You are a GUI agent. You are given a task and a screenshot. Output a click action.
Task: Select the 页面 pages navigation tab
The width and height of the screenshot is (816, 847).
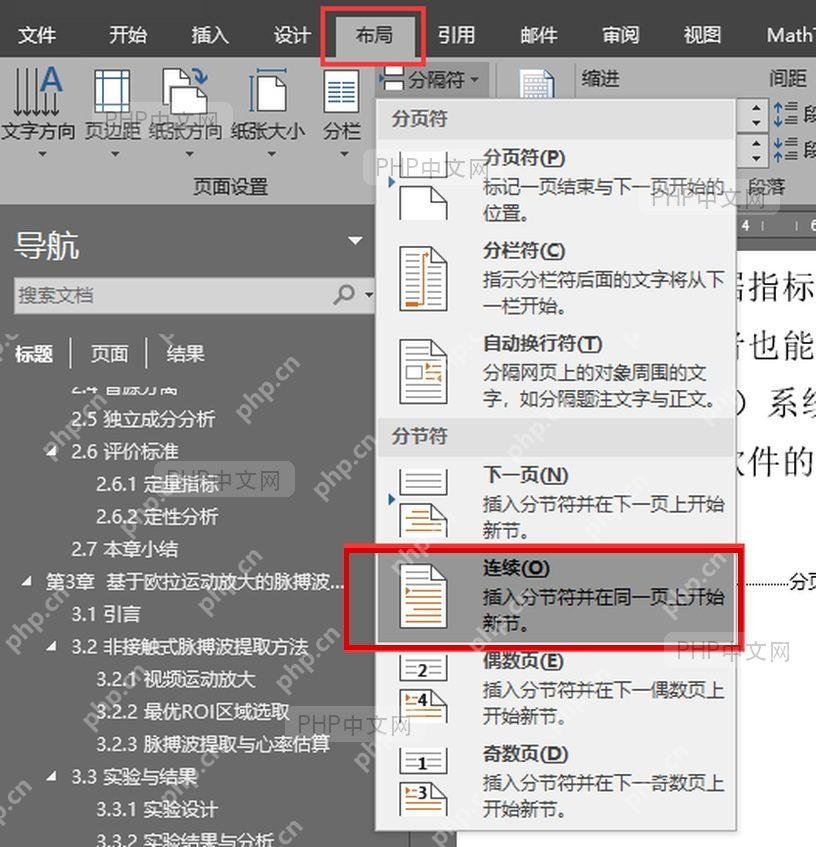pos(110,354)
